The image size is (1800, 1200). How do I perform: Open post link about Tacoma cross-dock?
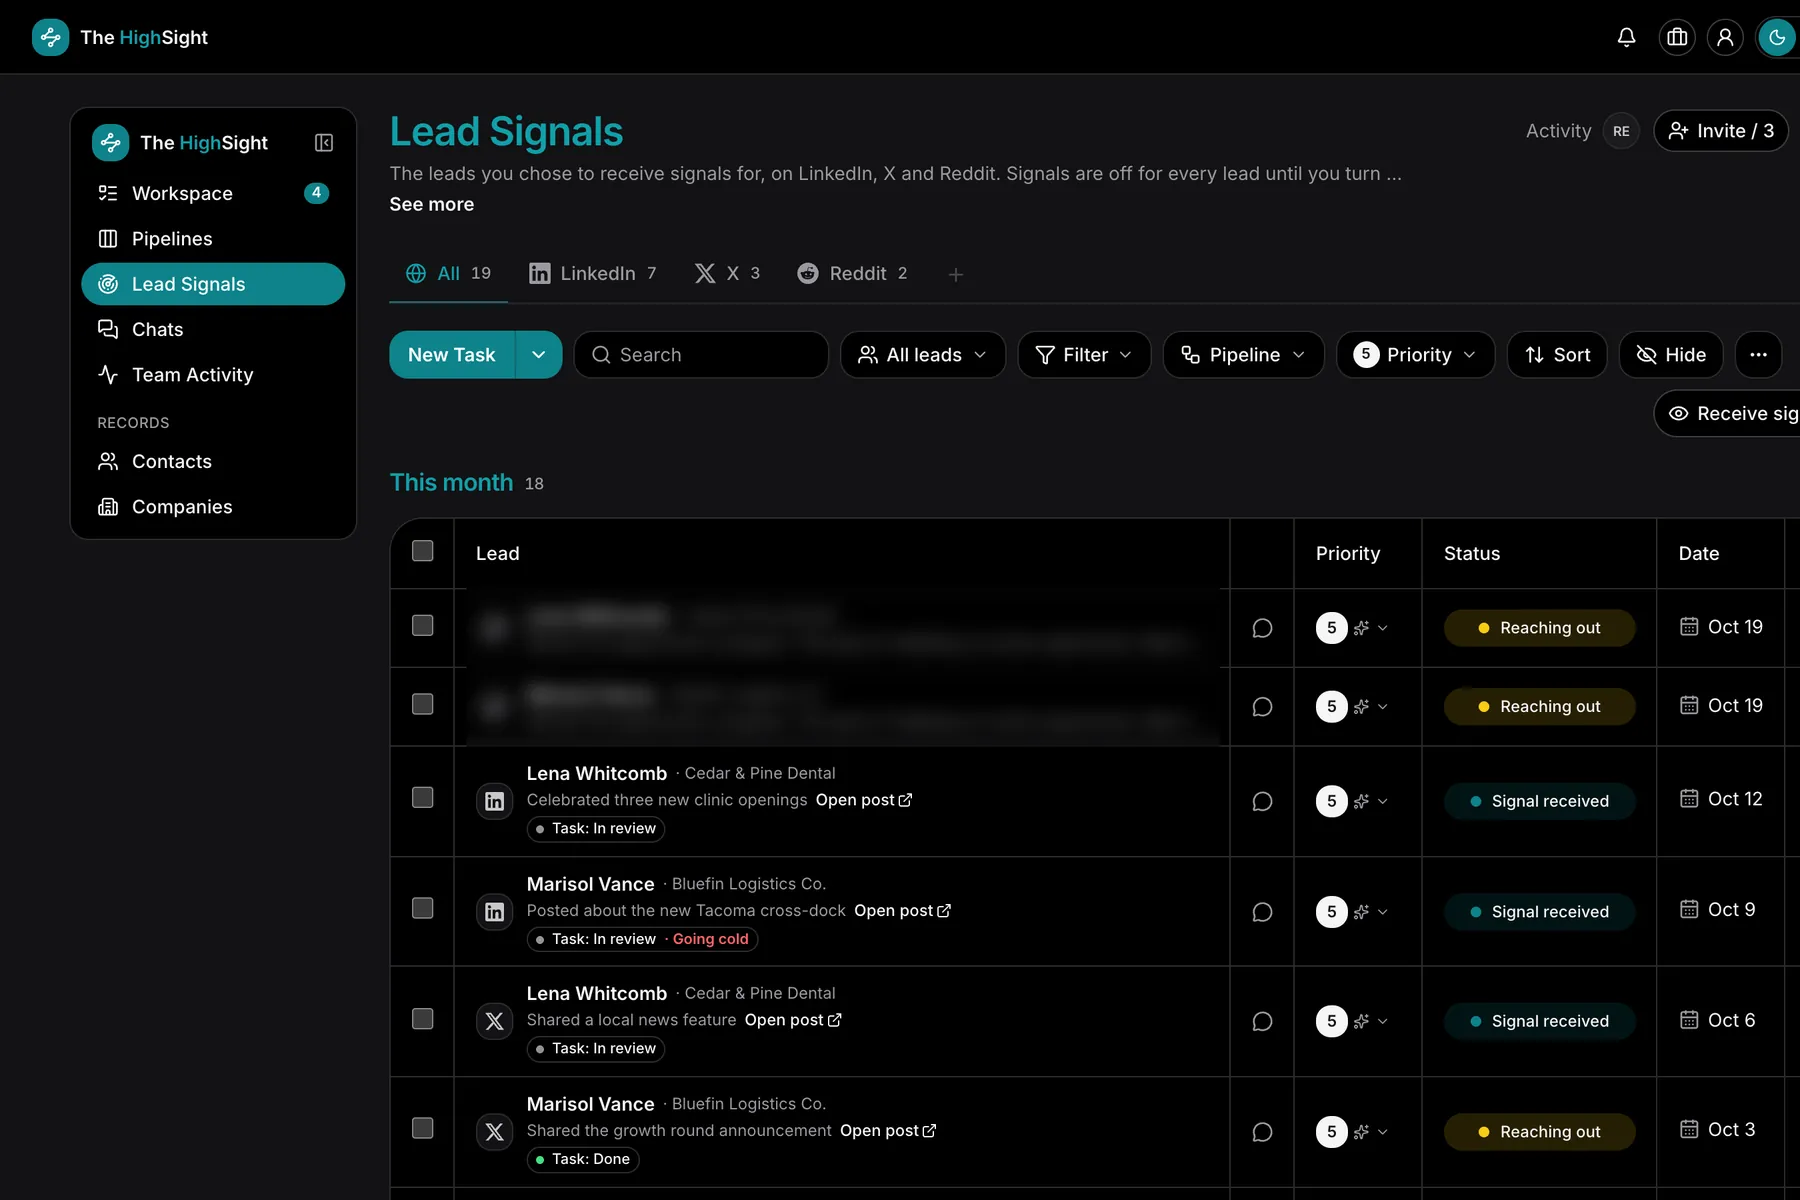[x=902, y=911]
